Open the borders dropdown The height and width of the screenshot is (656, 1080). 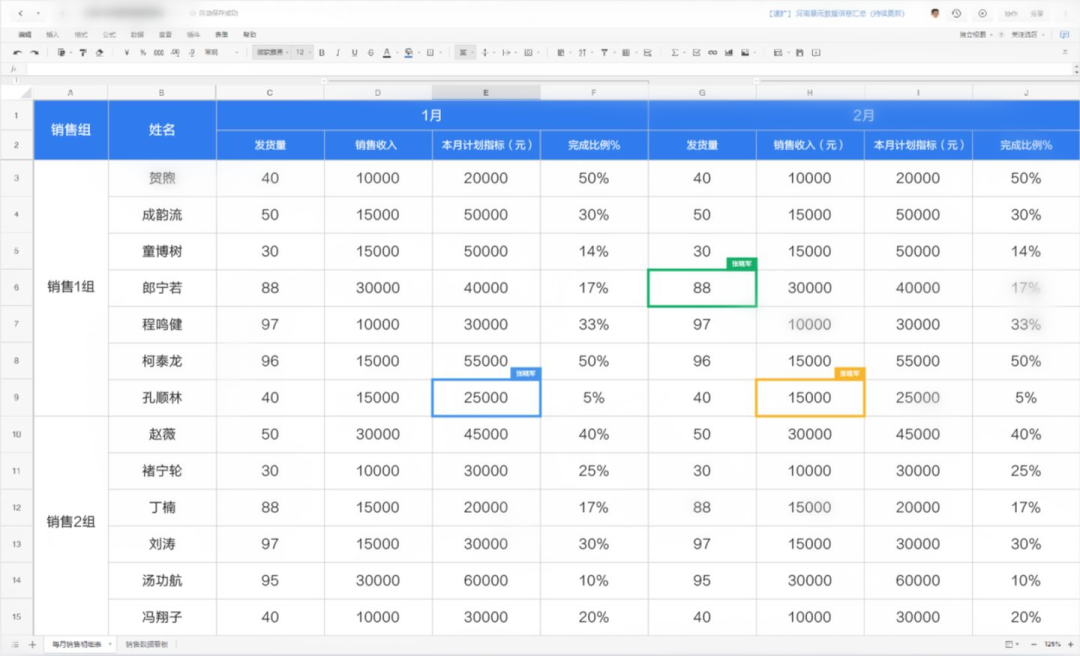(433, 52)
